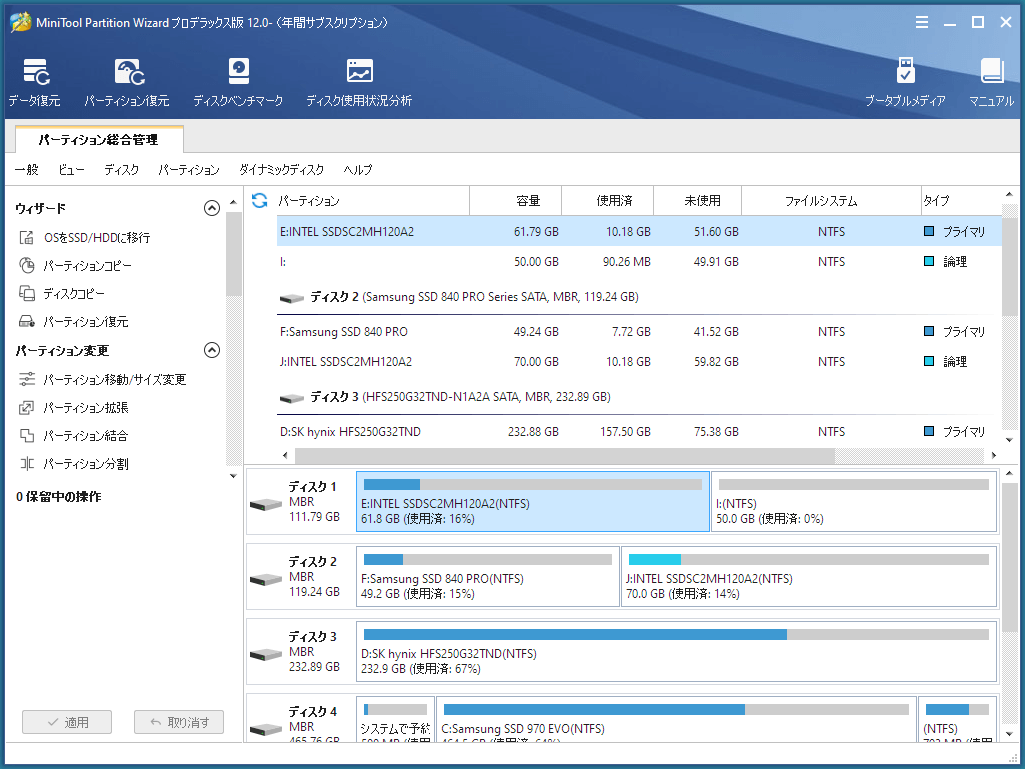Image resolution: width=1025 pixels, height=769 pixels.
Task: Click the sidebar panel scroll-down arrow
Action: 233,476
